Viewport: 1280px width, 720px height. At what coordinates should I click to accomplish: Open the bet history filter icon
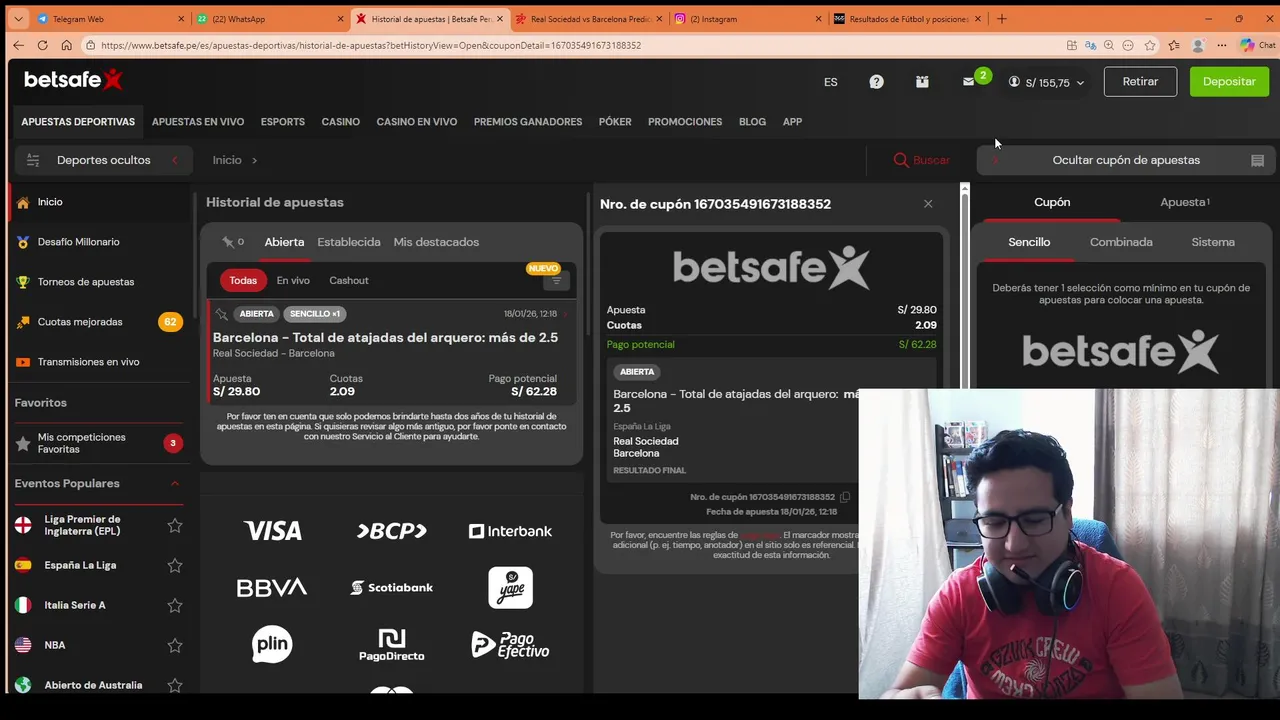(x=556, y=281)
